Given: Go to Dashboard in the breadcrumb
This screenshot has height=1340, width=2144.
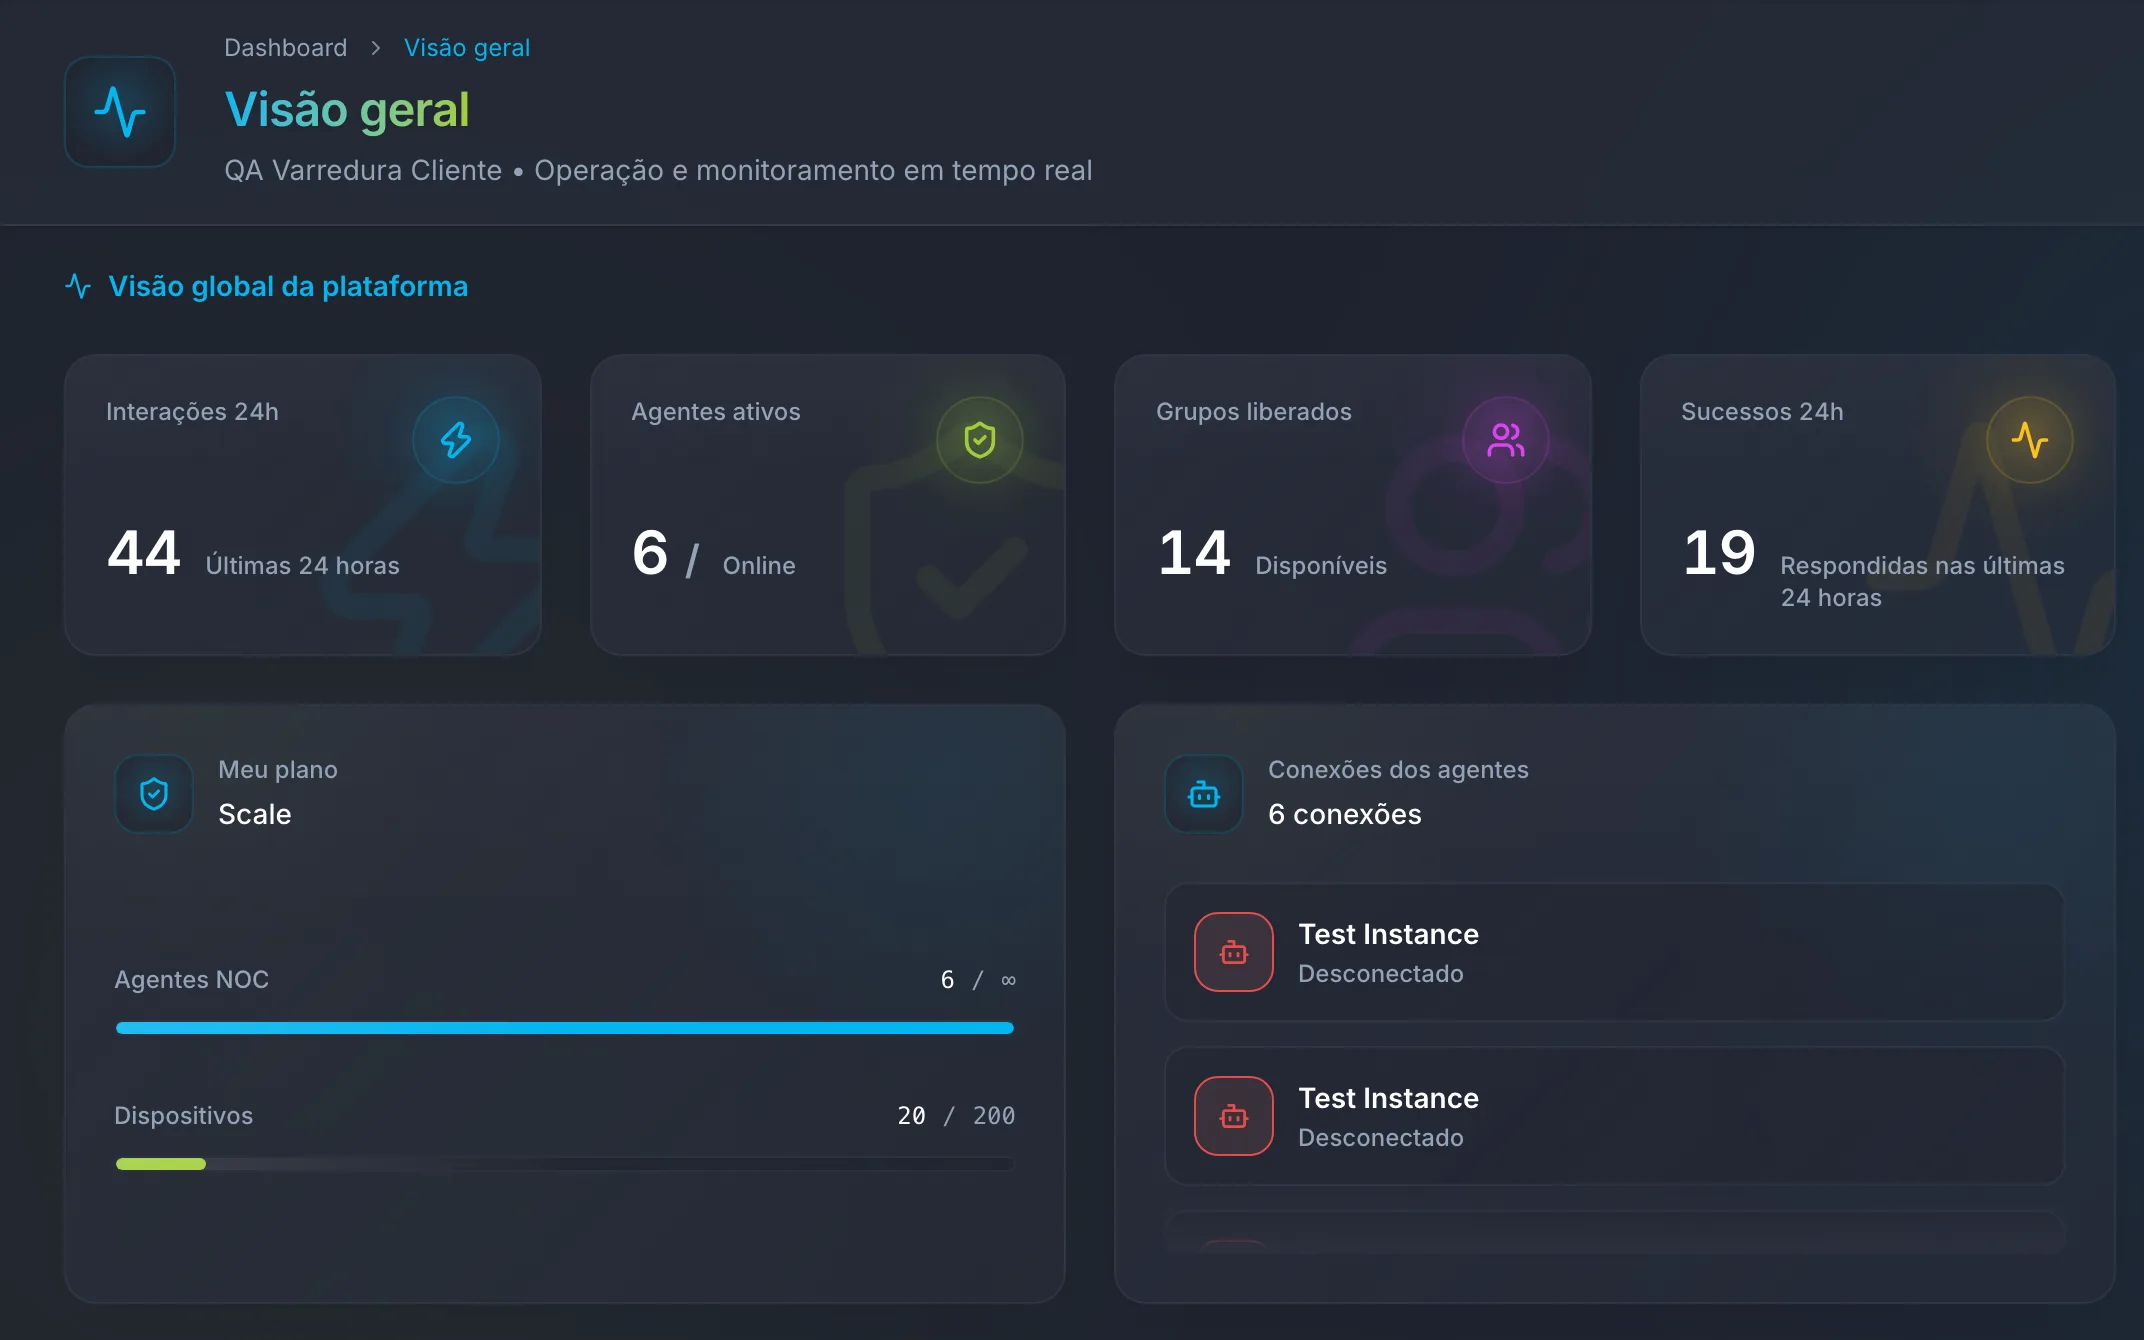Looking at the screenshot, I should pos(286,48).
